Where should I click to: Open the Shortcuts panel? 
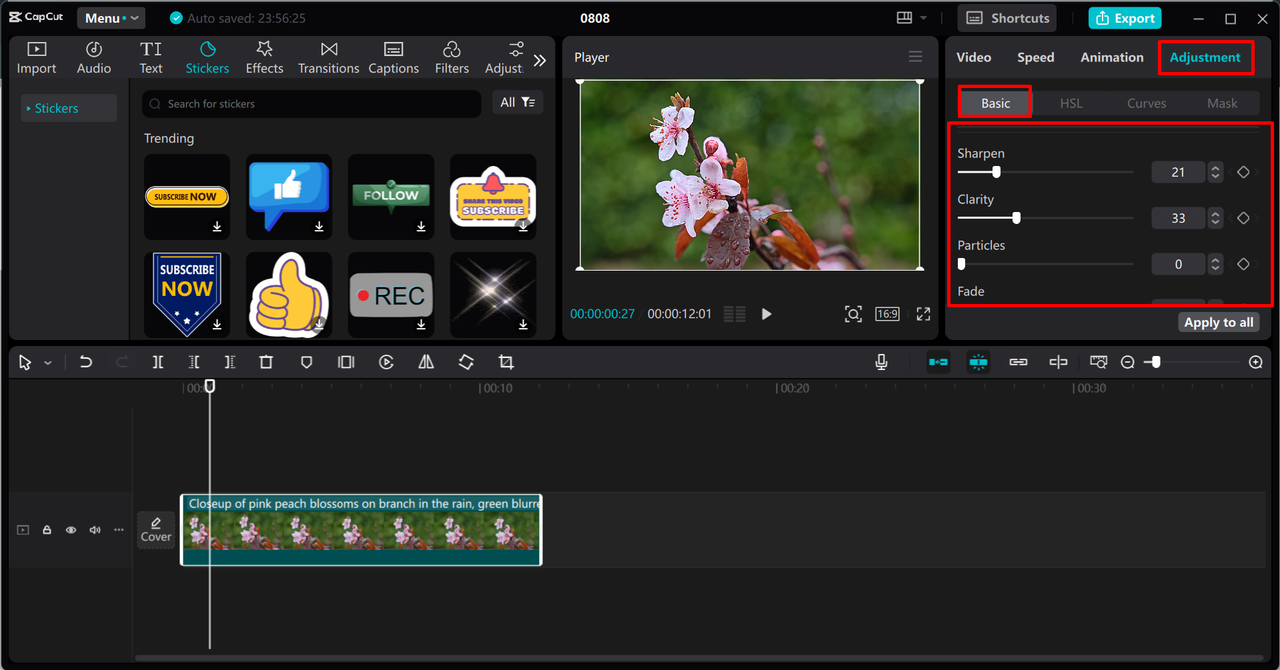(1007, 18)
